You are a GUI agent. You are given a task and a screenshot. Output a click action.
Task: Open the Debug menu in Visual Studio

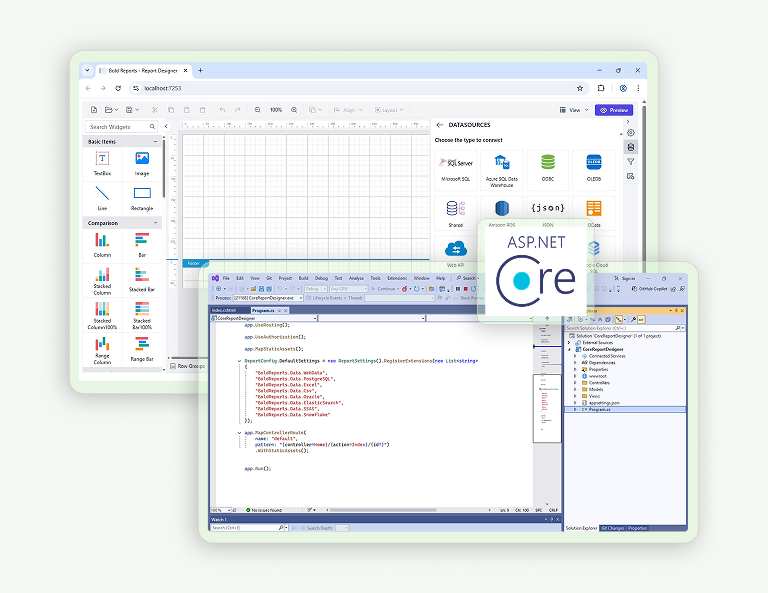321,278
